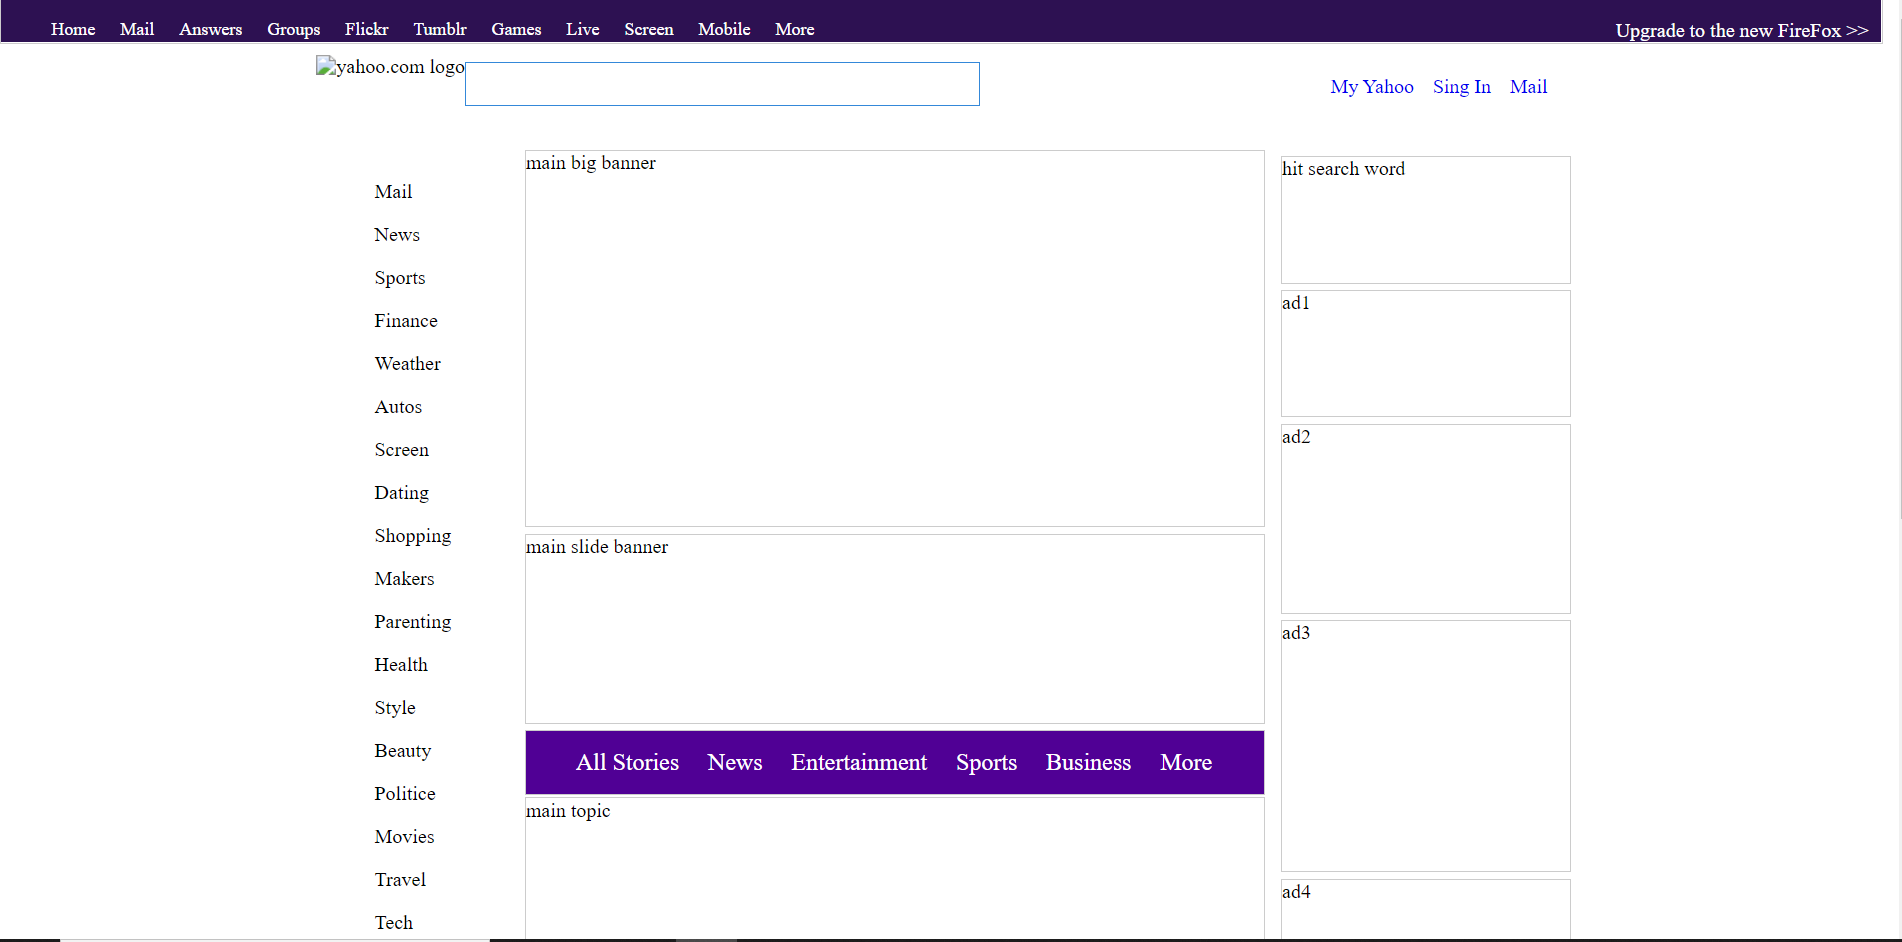
Task: Select Makers in the left sidebar
Action: click(405, 579)
